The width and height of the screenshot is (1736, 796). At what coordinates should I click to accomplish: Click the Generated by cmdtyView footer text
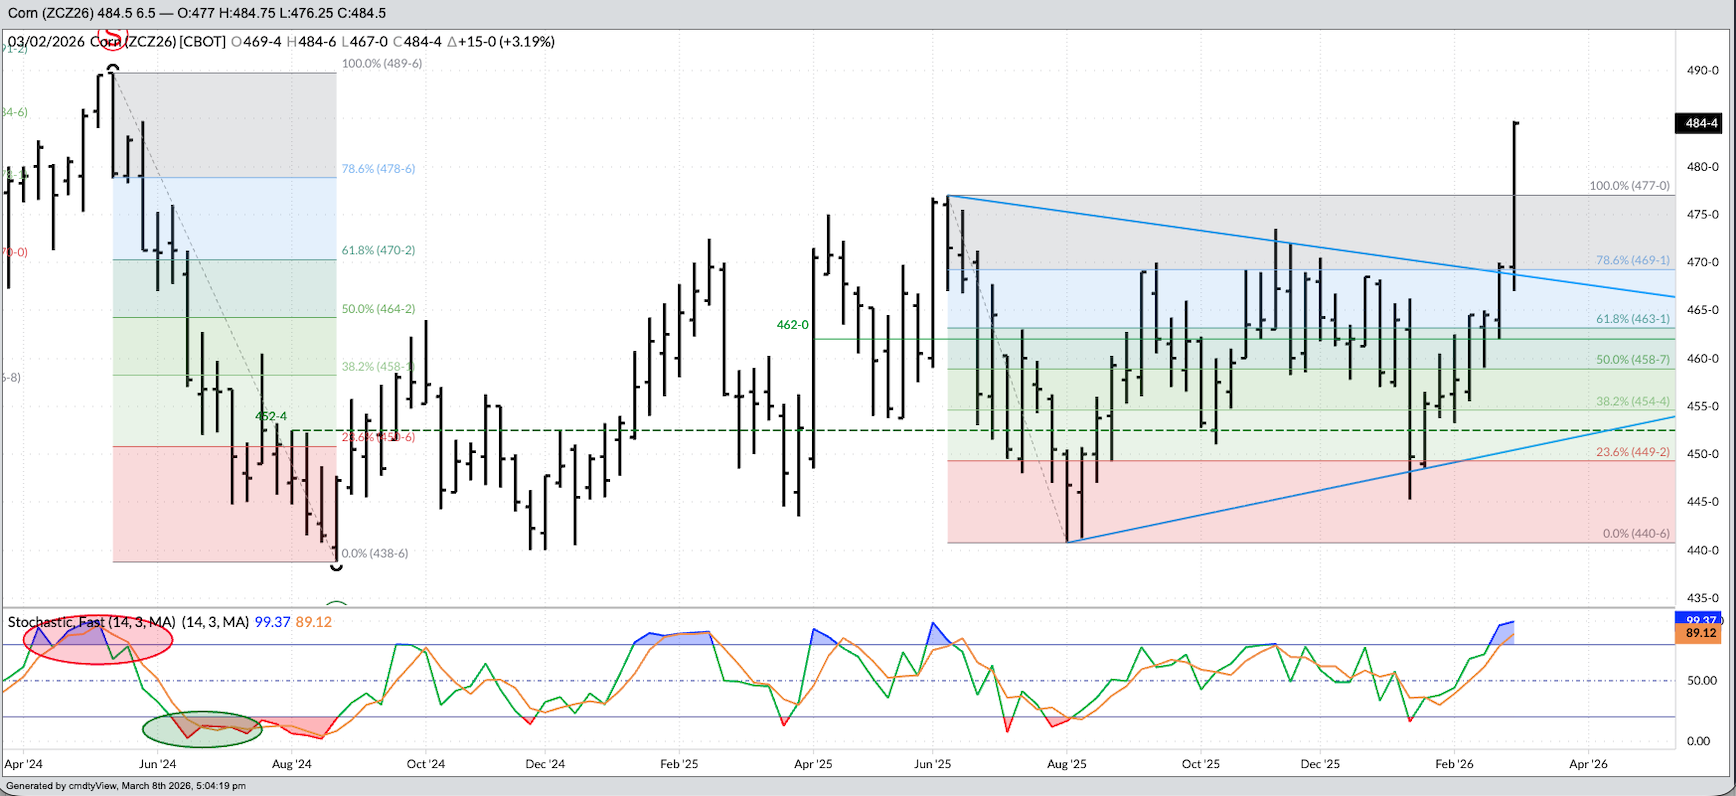point(125,786)
